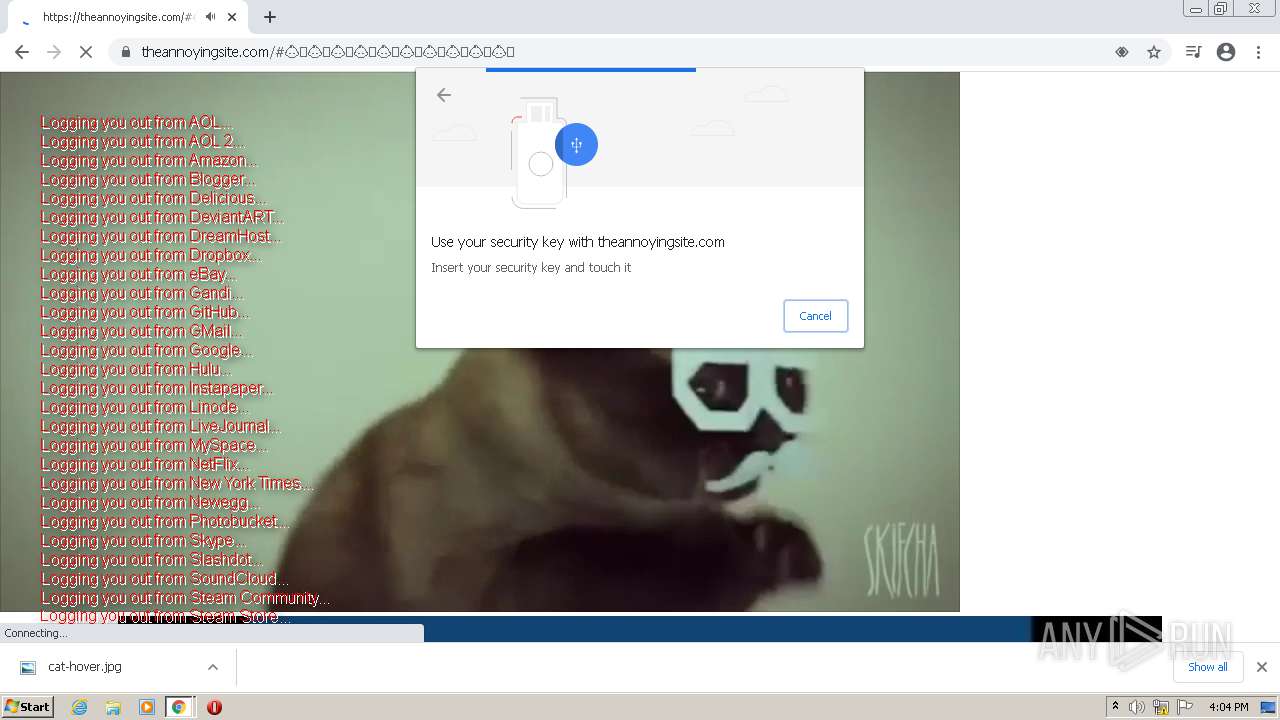Bookmark this page with the star icon
Viewport: 1280px width, 720px height.
1154,52
